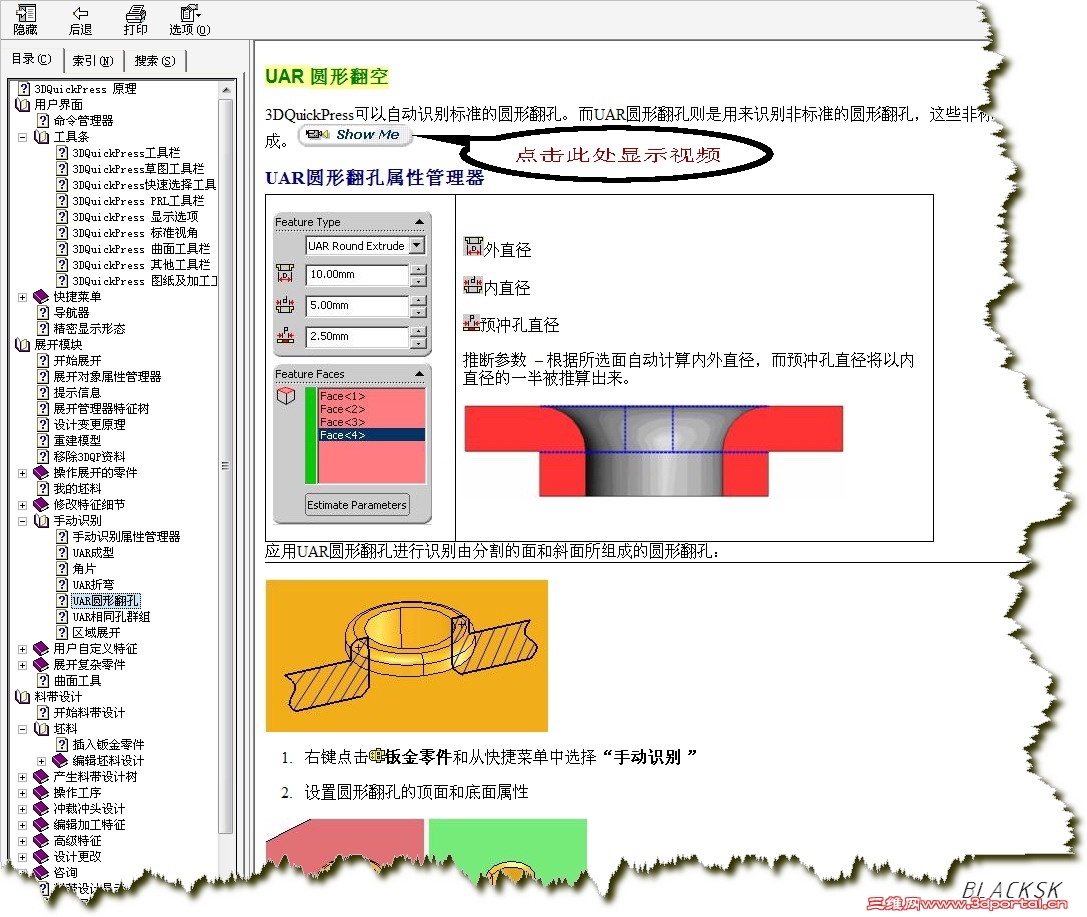This screenshot has height=917, width=1087.
Task: Click the yellow round extrude illustration
Action: tap(407, 656)
